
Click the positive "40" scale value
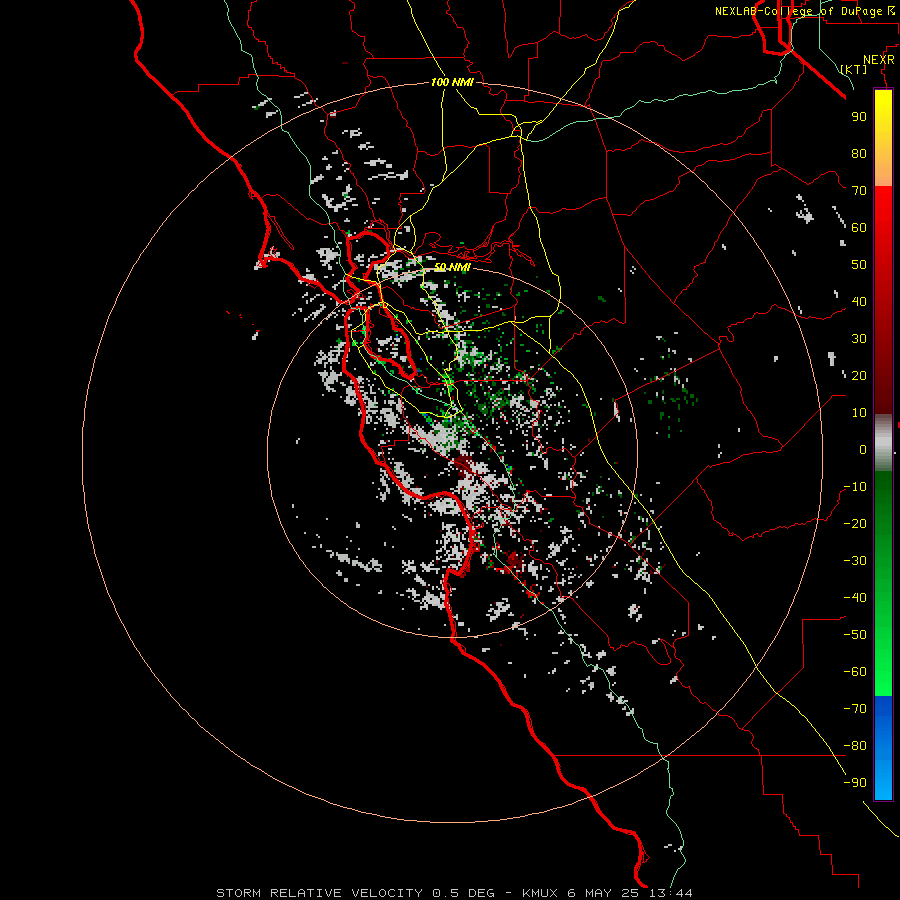tap(859, 301)
